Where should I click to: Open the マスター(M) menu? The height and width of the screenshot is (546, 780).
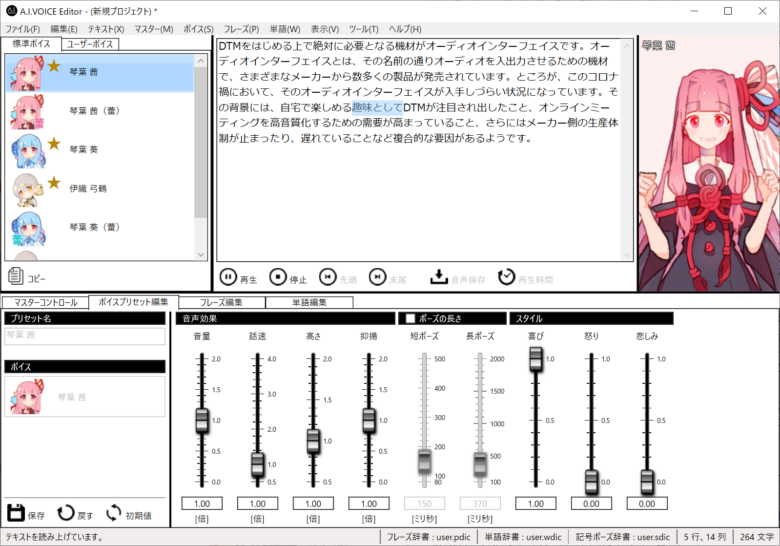coord(154,29)
